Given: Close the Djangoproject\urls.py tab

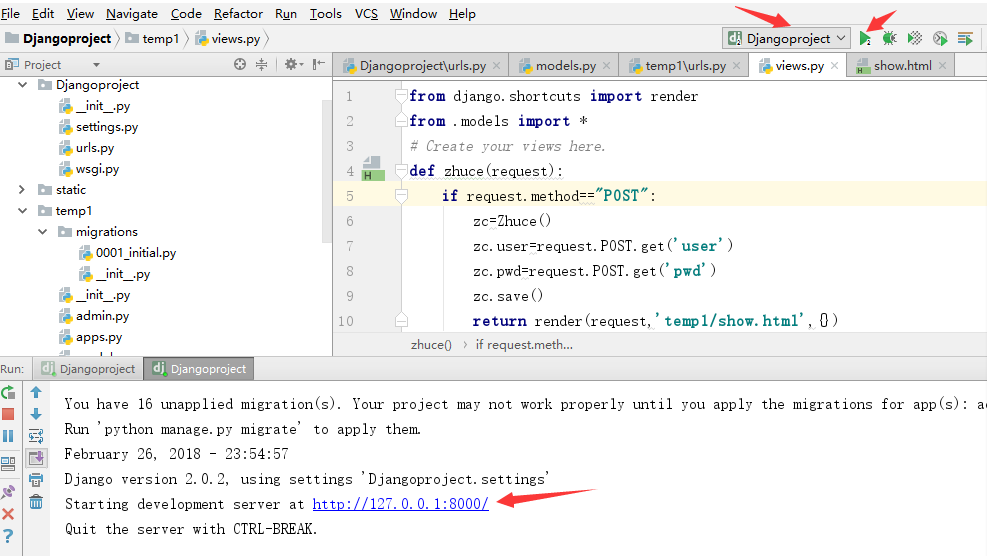Looking at the screenshot, I should 497,65.
